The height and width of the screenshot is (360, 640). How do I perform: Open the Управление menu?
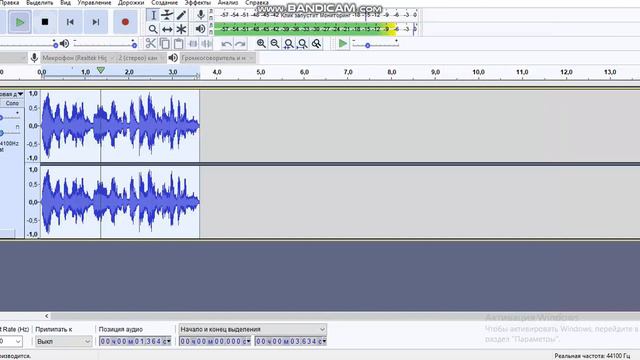coord(94,3)
